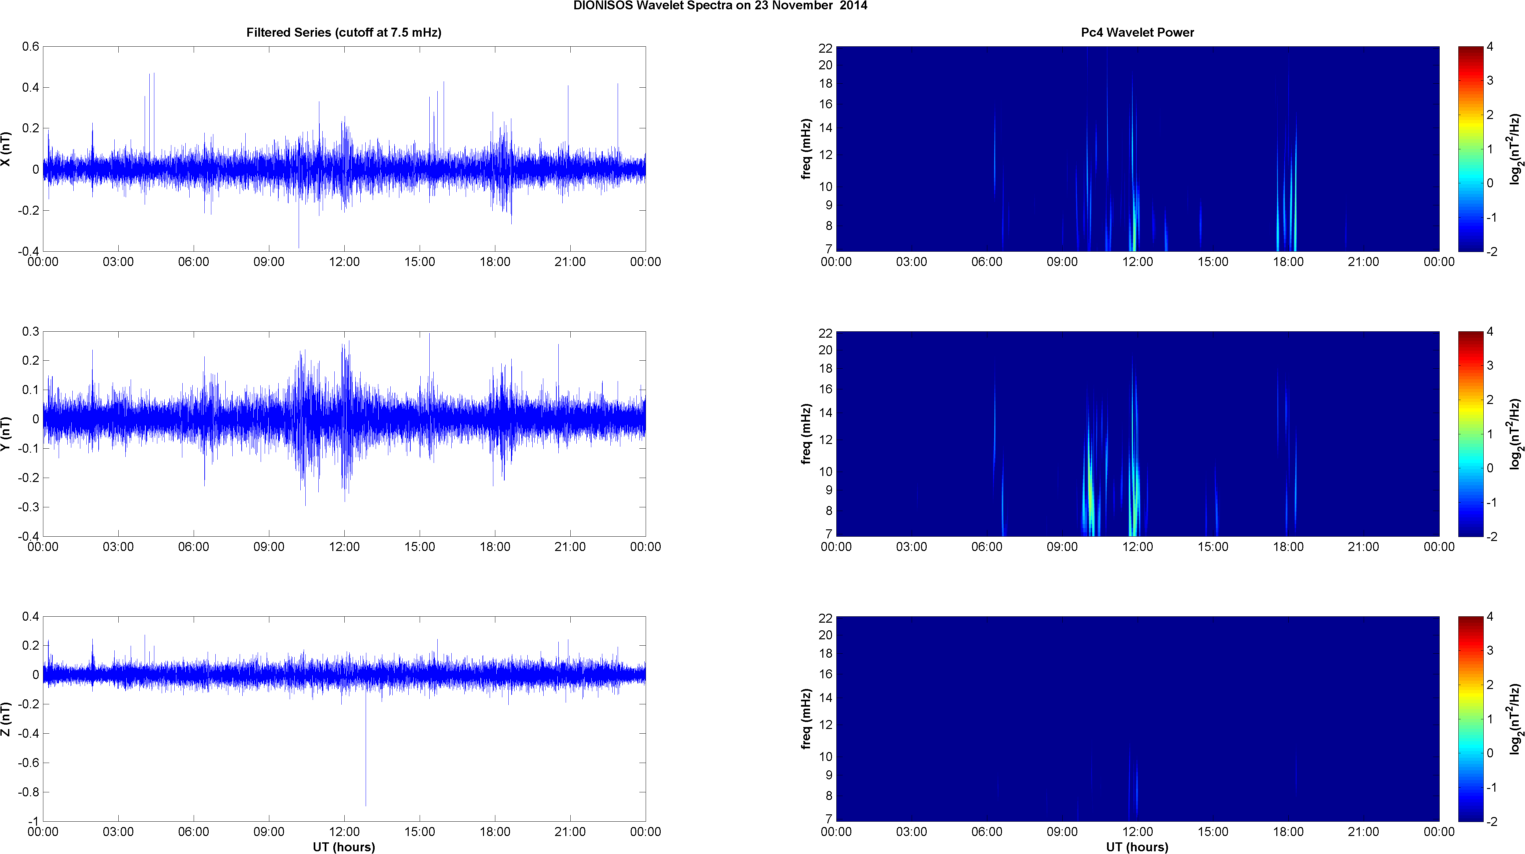Click 'UT (hours)' label under the Z time series
The height and width of the screenshot is (854, 1525).
tap(344, 847)
